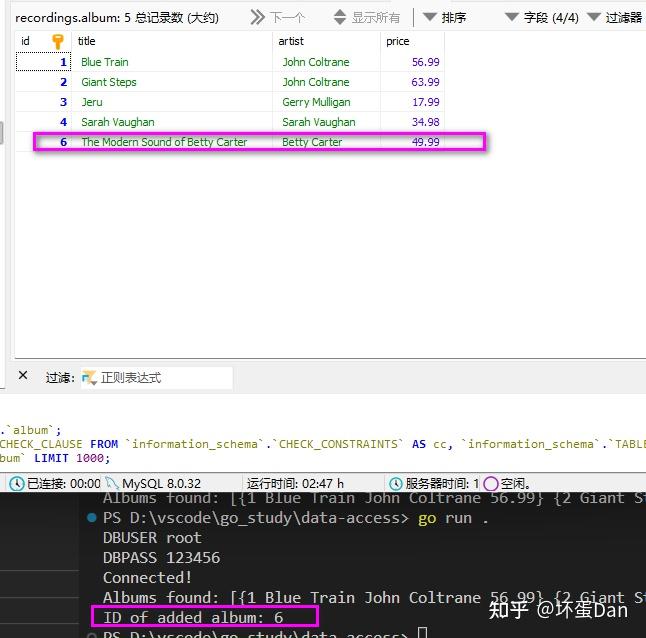
Task: Click the connected clock icon in status bar
Action: pos(17,483)
